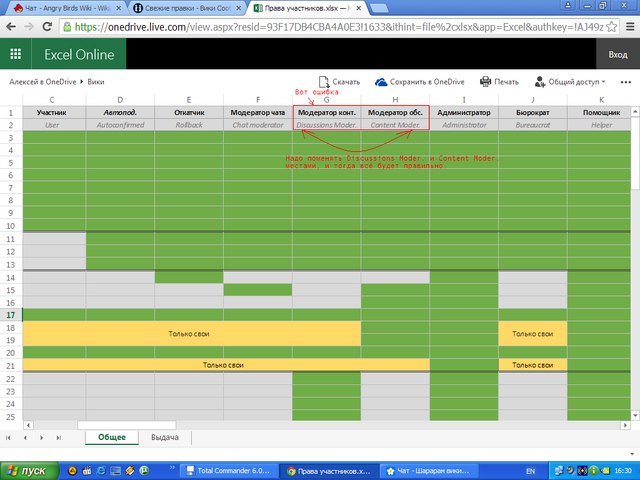Click the horizontal scrollbar right arrow

(x=625, y=425)
